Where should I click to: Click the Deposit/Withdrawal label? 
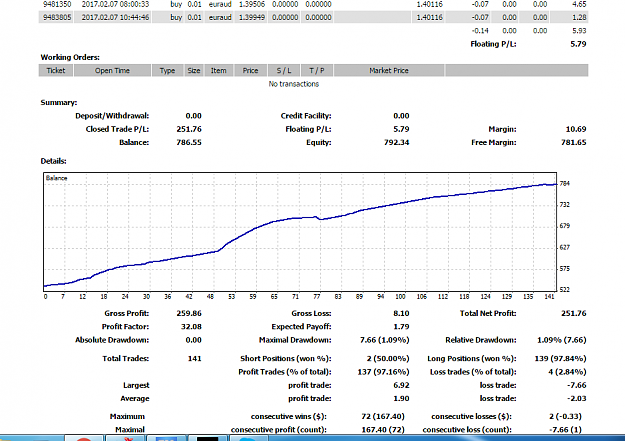tap(112, 116)
